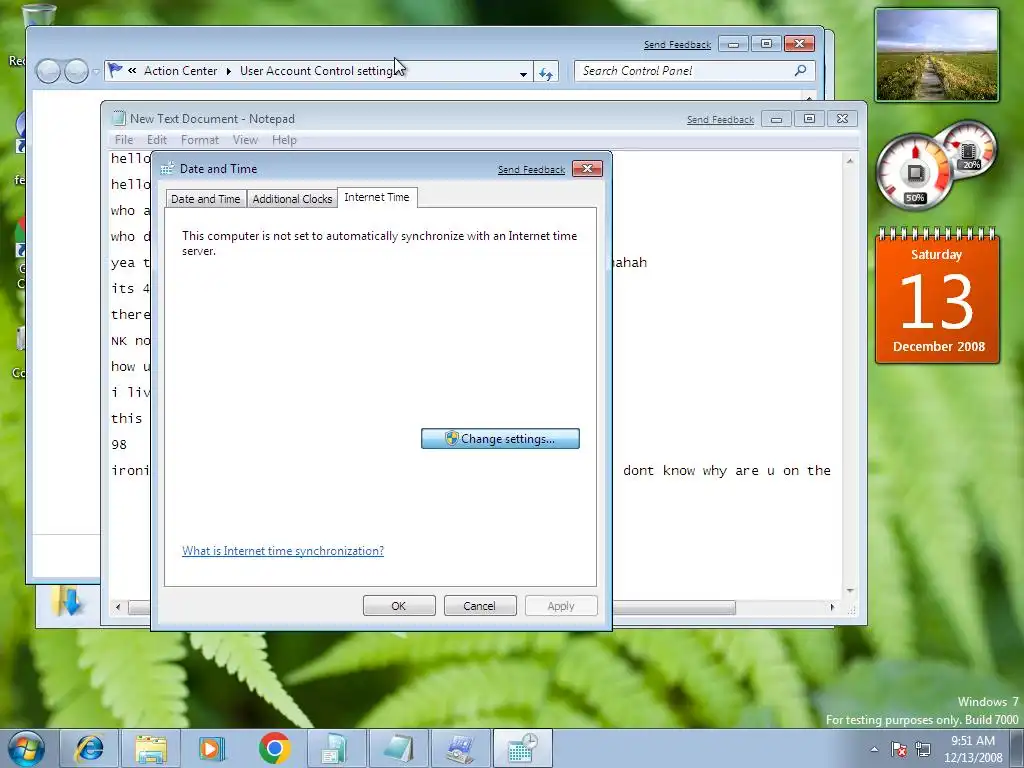Click the Change settings button

[500, 439]
